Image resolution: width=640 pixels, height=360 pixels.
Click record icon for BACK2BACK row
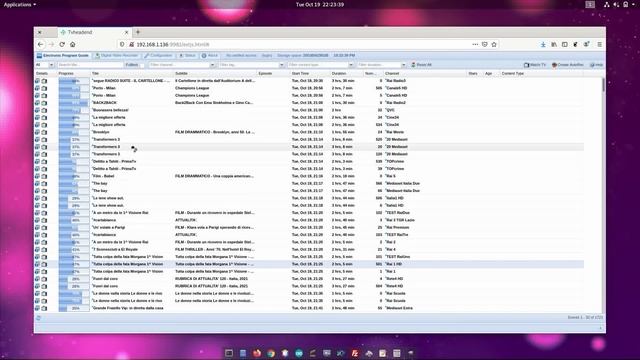tap(44, 103)
